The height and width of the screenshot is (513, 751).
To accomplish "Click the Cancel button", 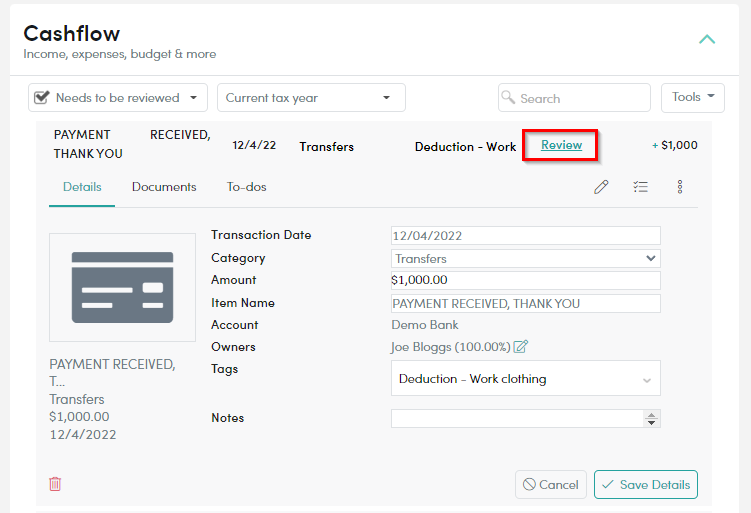I will click(x=551, y=485).
